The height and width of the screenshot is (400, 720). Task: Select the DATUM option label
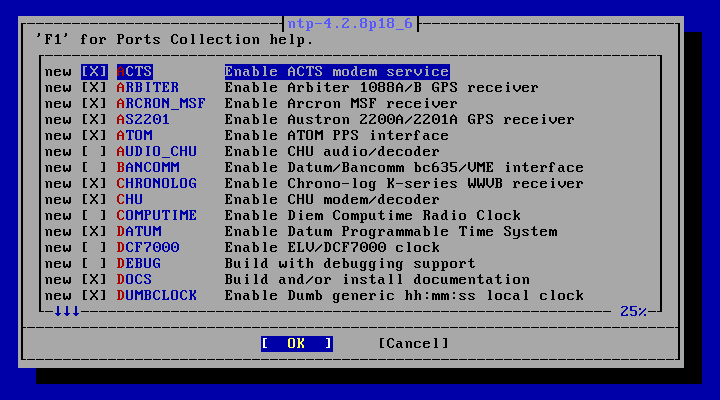[139, 231]
